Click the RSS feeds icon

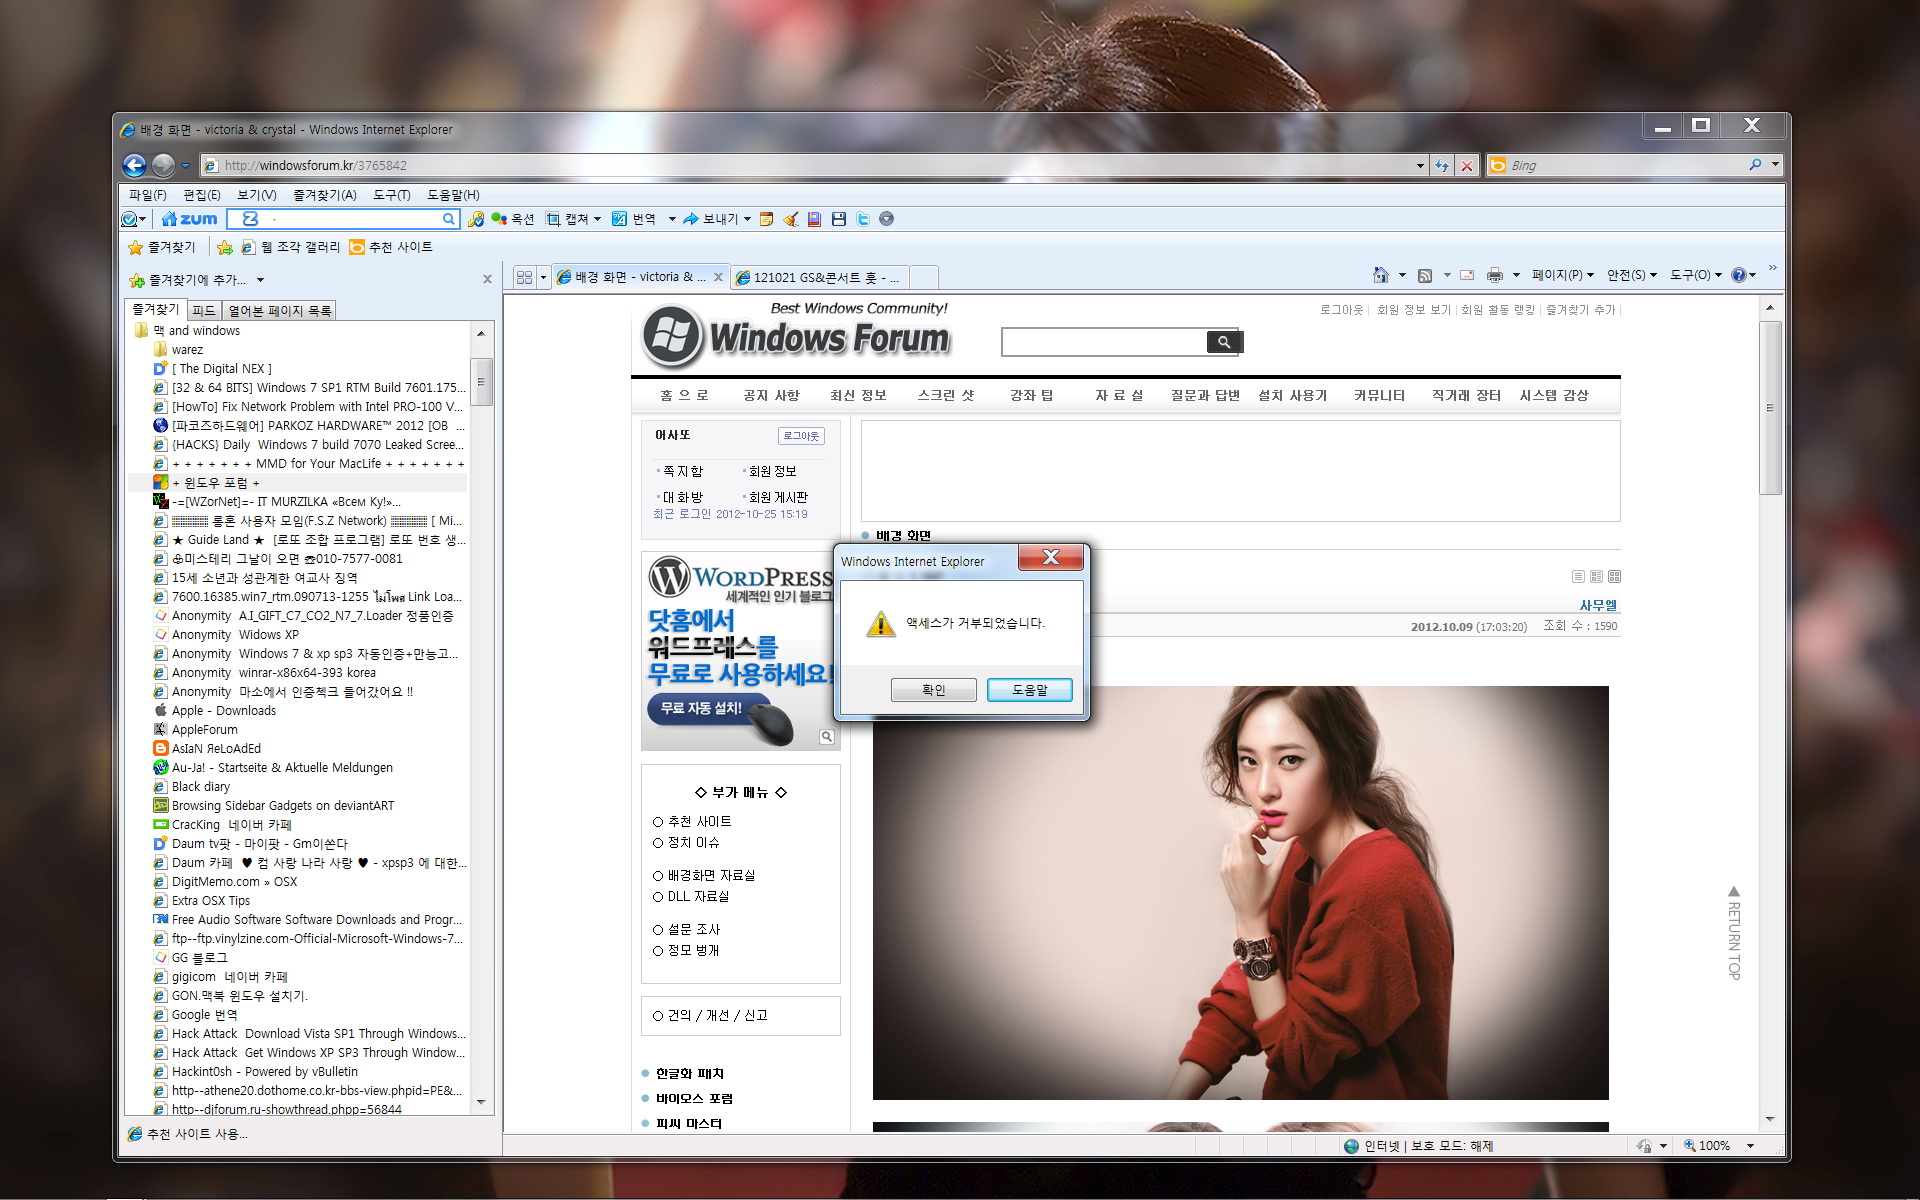pos(1425,275)
